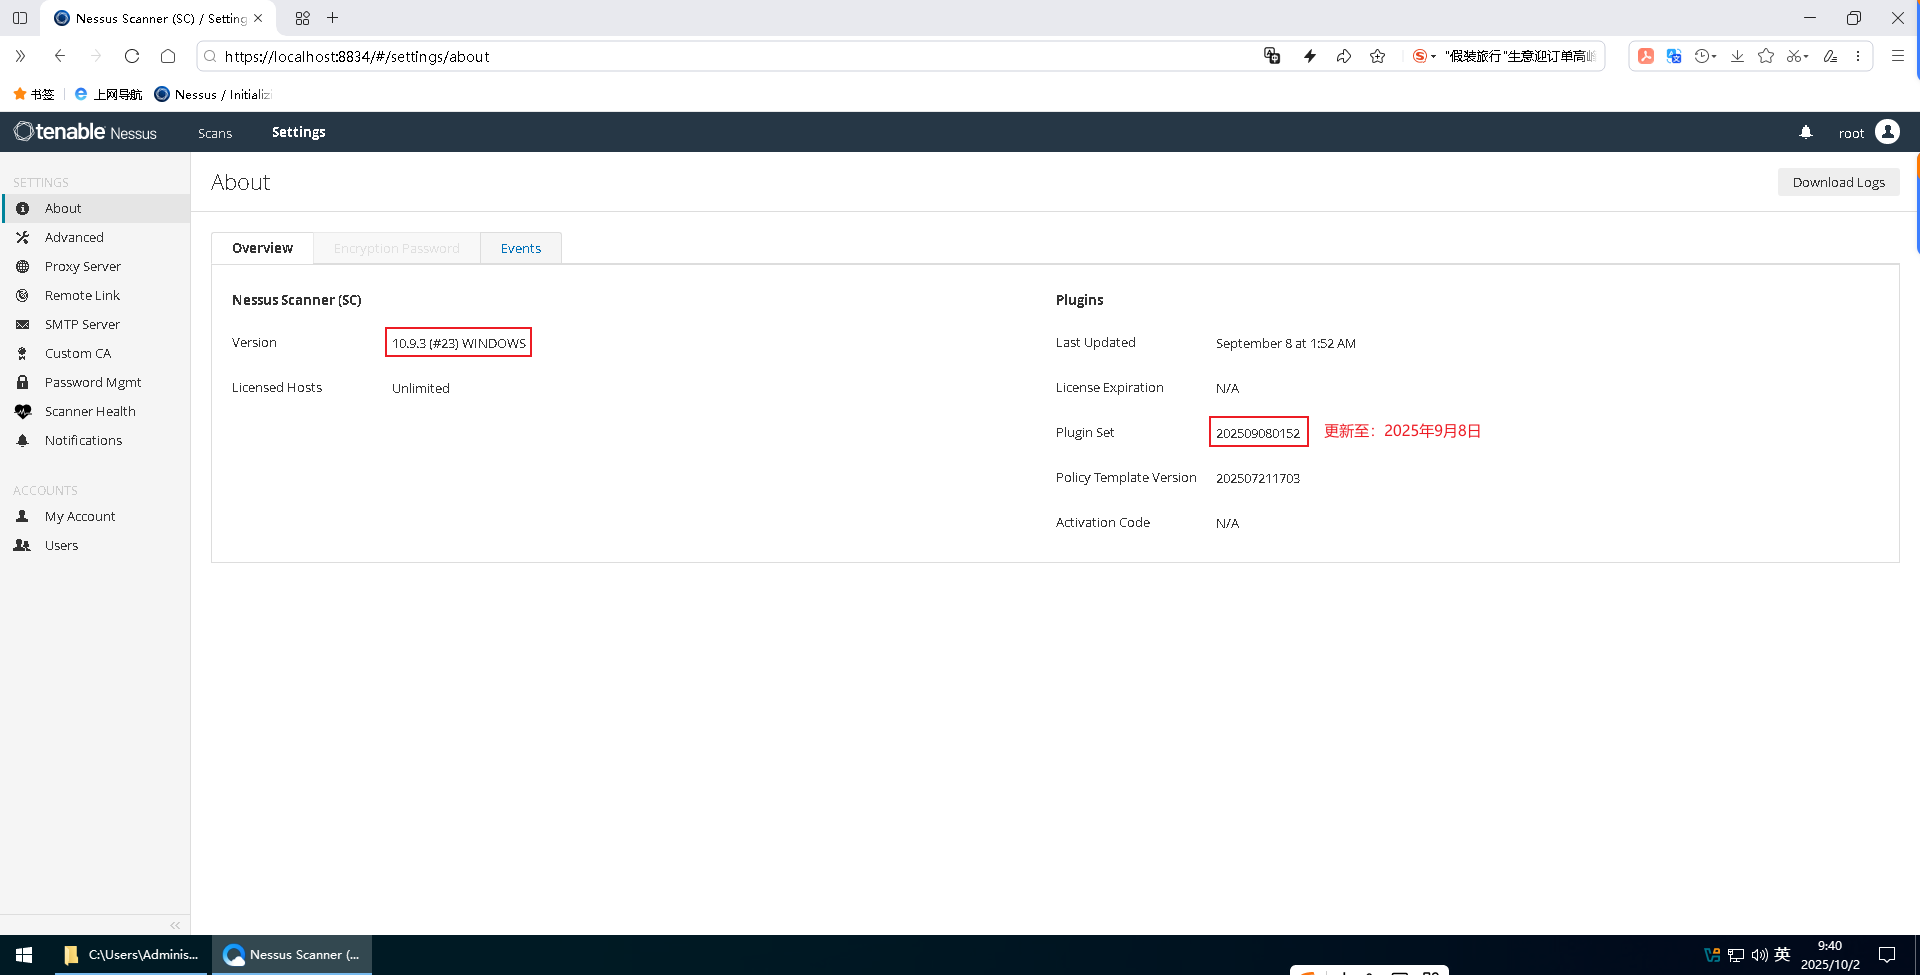This screenshot has width=1920, height=975.
Task: Go to SMTP Server settings
Action: click(x=82, y=324)
